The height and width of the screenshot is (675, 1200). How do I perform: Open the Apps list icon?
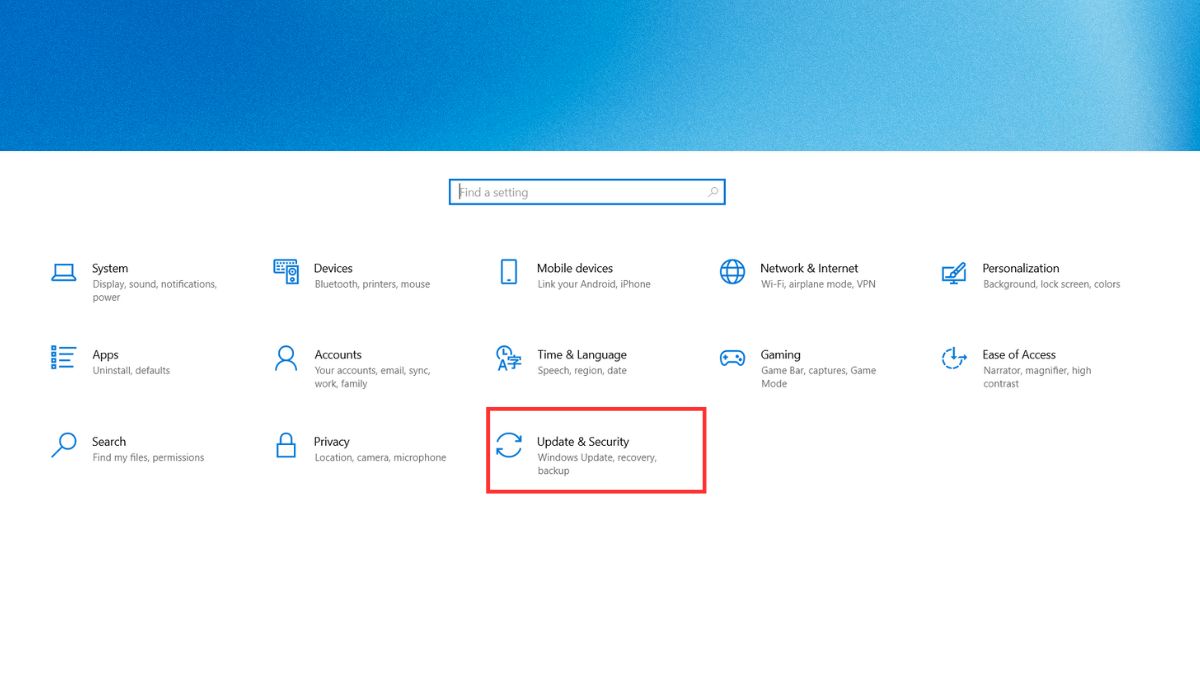point(64,358)
